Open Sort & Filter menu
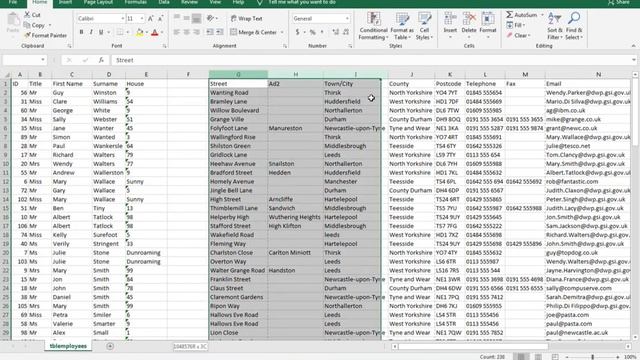Viewport: 640px width, 360px height. pyautogui.click(x=554, y=26)
